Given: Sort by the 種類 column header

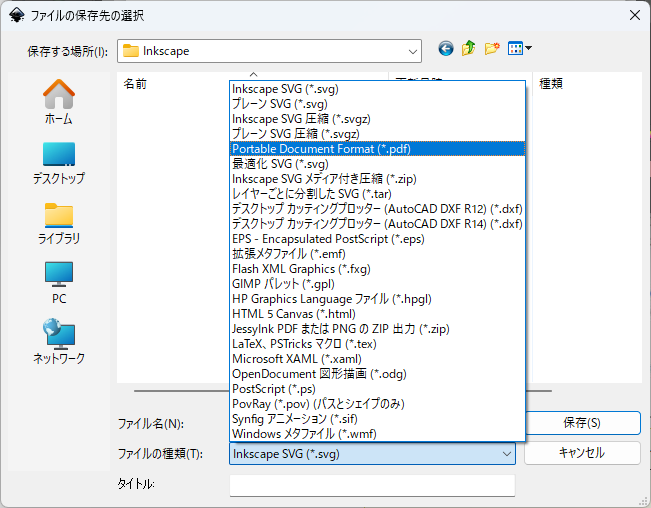Looking at the screenshot, I should coord(551,84).
